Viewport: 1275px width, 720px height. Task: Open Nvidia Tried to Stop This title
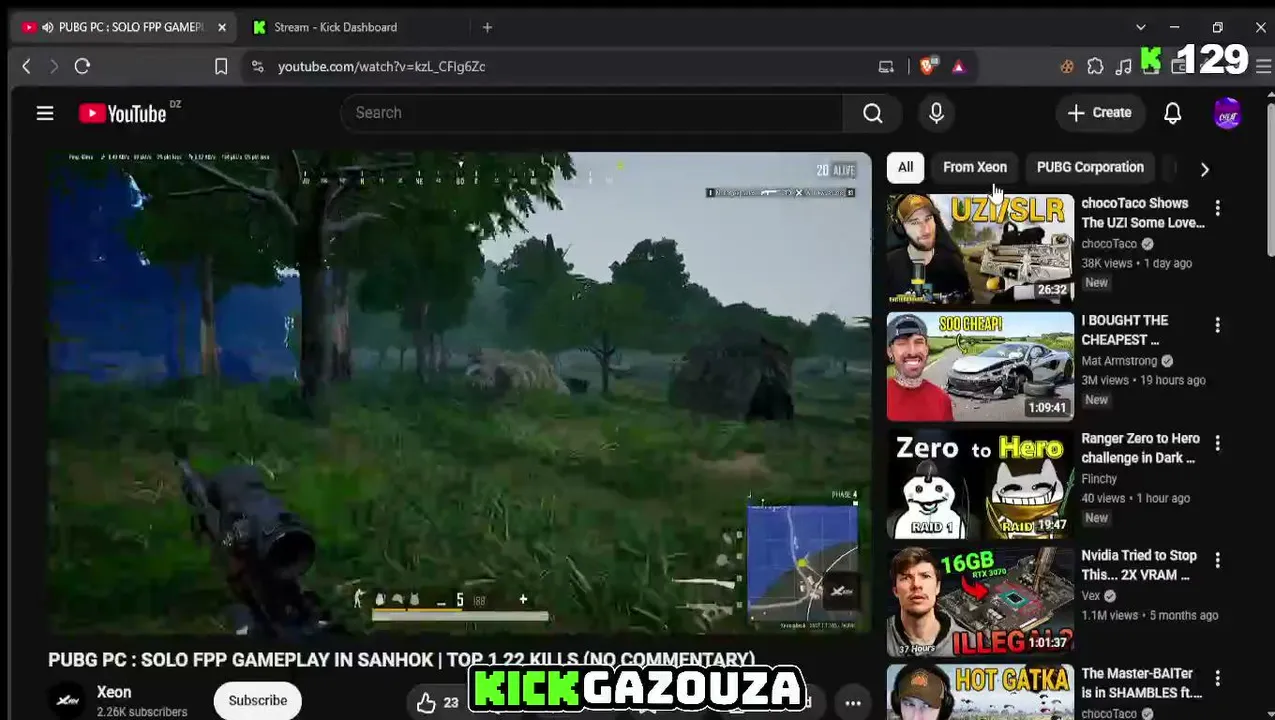coord(1139,565)
